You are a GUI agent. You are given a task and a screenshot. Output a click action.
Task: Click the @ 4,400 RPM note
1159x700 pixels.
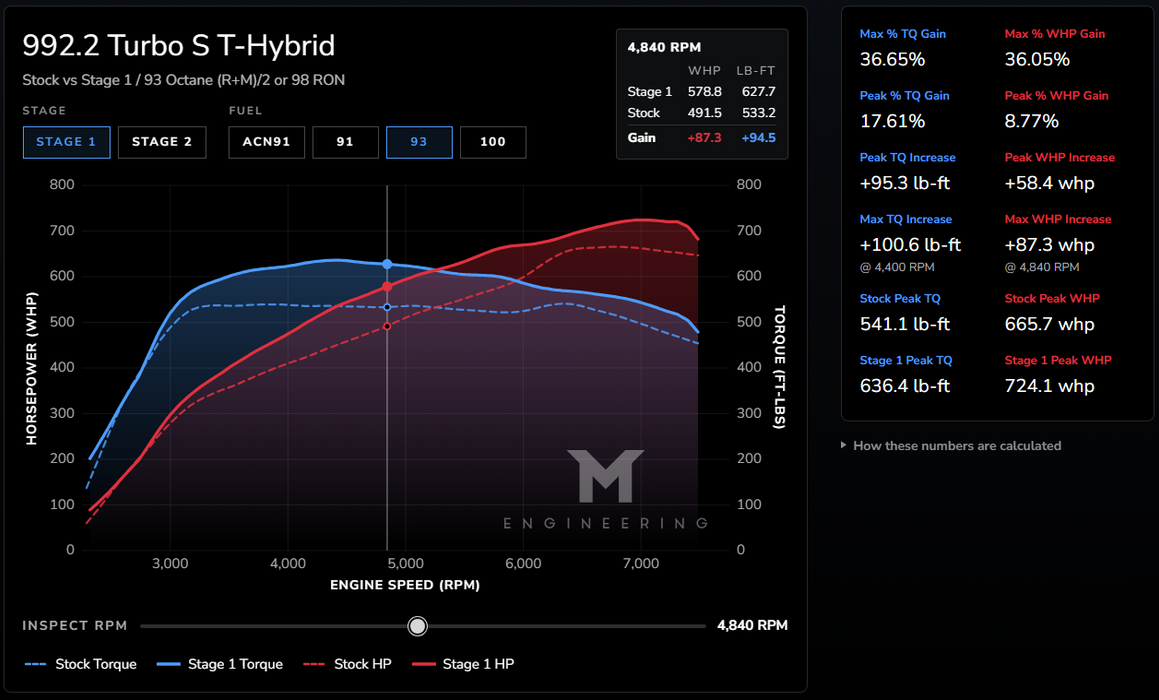coord(897,267)
